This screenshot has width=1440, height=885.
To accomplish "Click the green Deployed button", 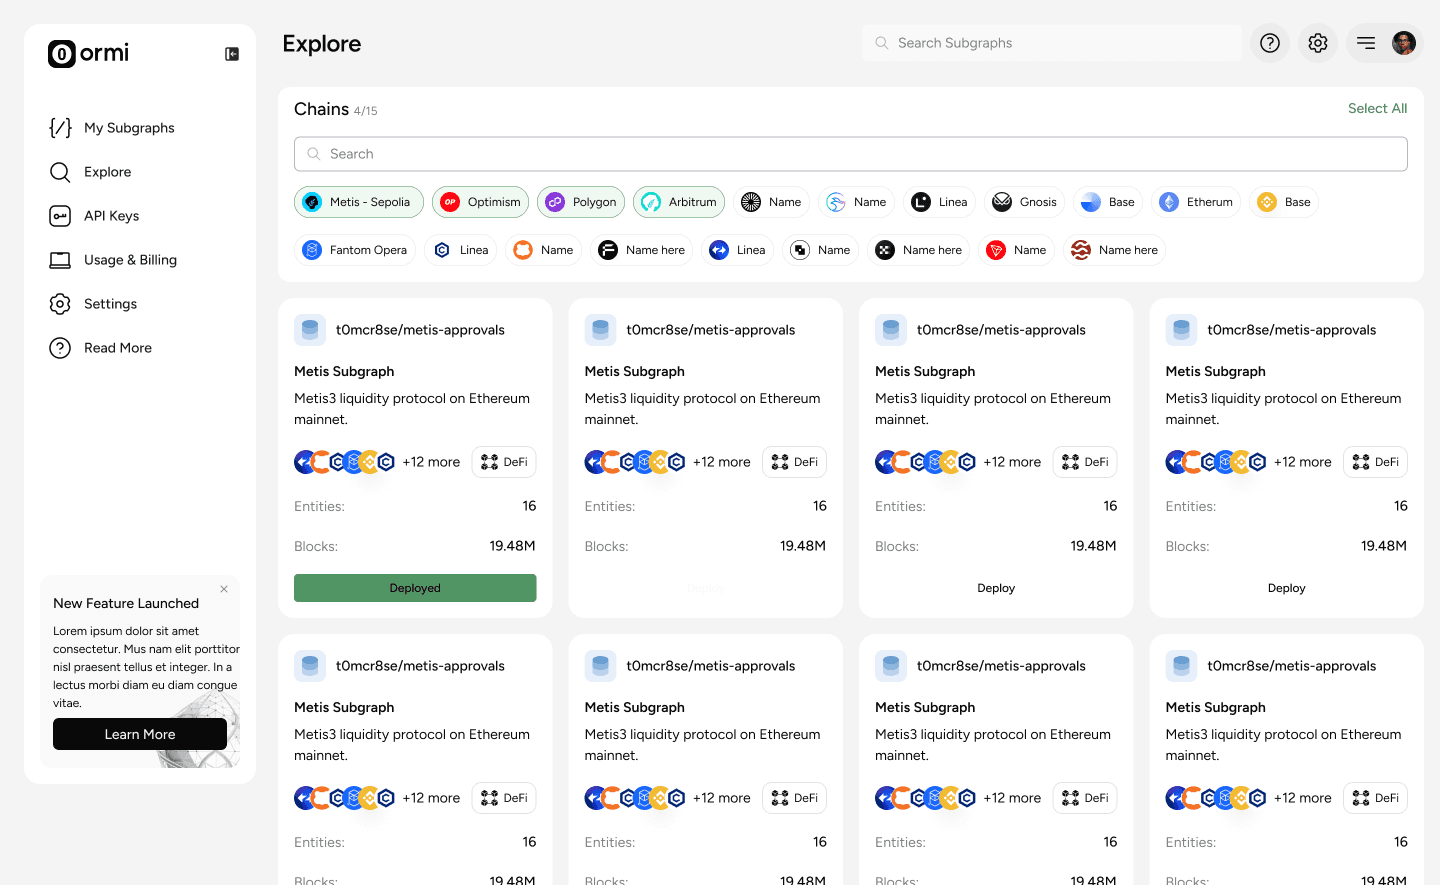I will click(x=415, y=588).
